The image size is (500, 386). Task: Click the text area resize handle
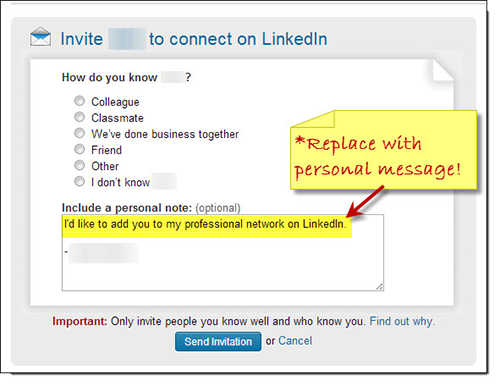380,287
